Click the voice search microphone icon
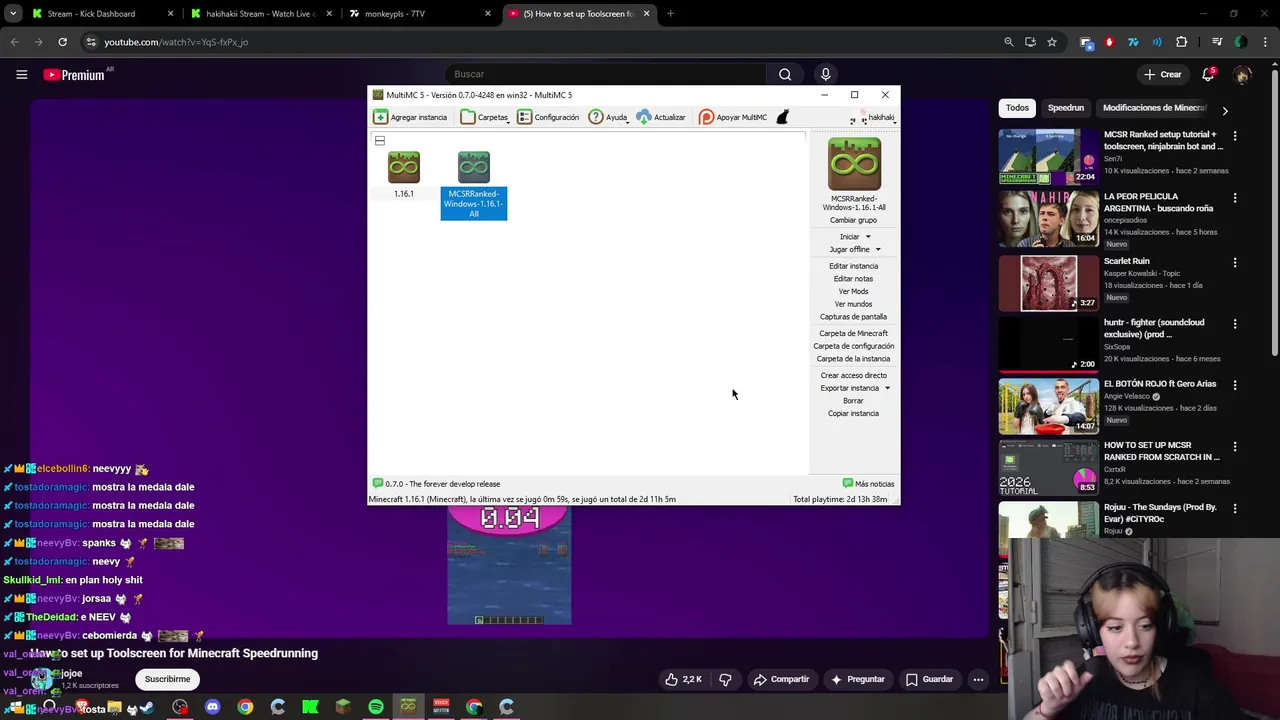The image size is (1280, 720). click(x=825, y=74)
